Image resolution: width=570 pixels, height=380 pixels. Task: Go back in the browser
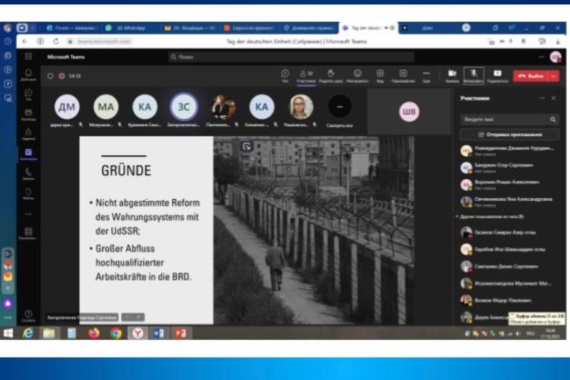(25, 41)
